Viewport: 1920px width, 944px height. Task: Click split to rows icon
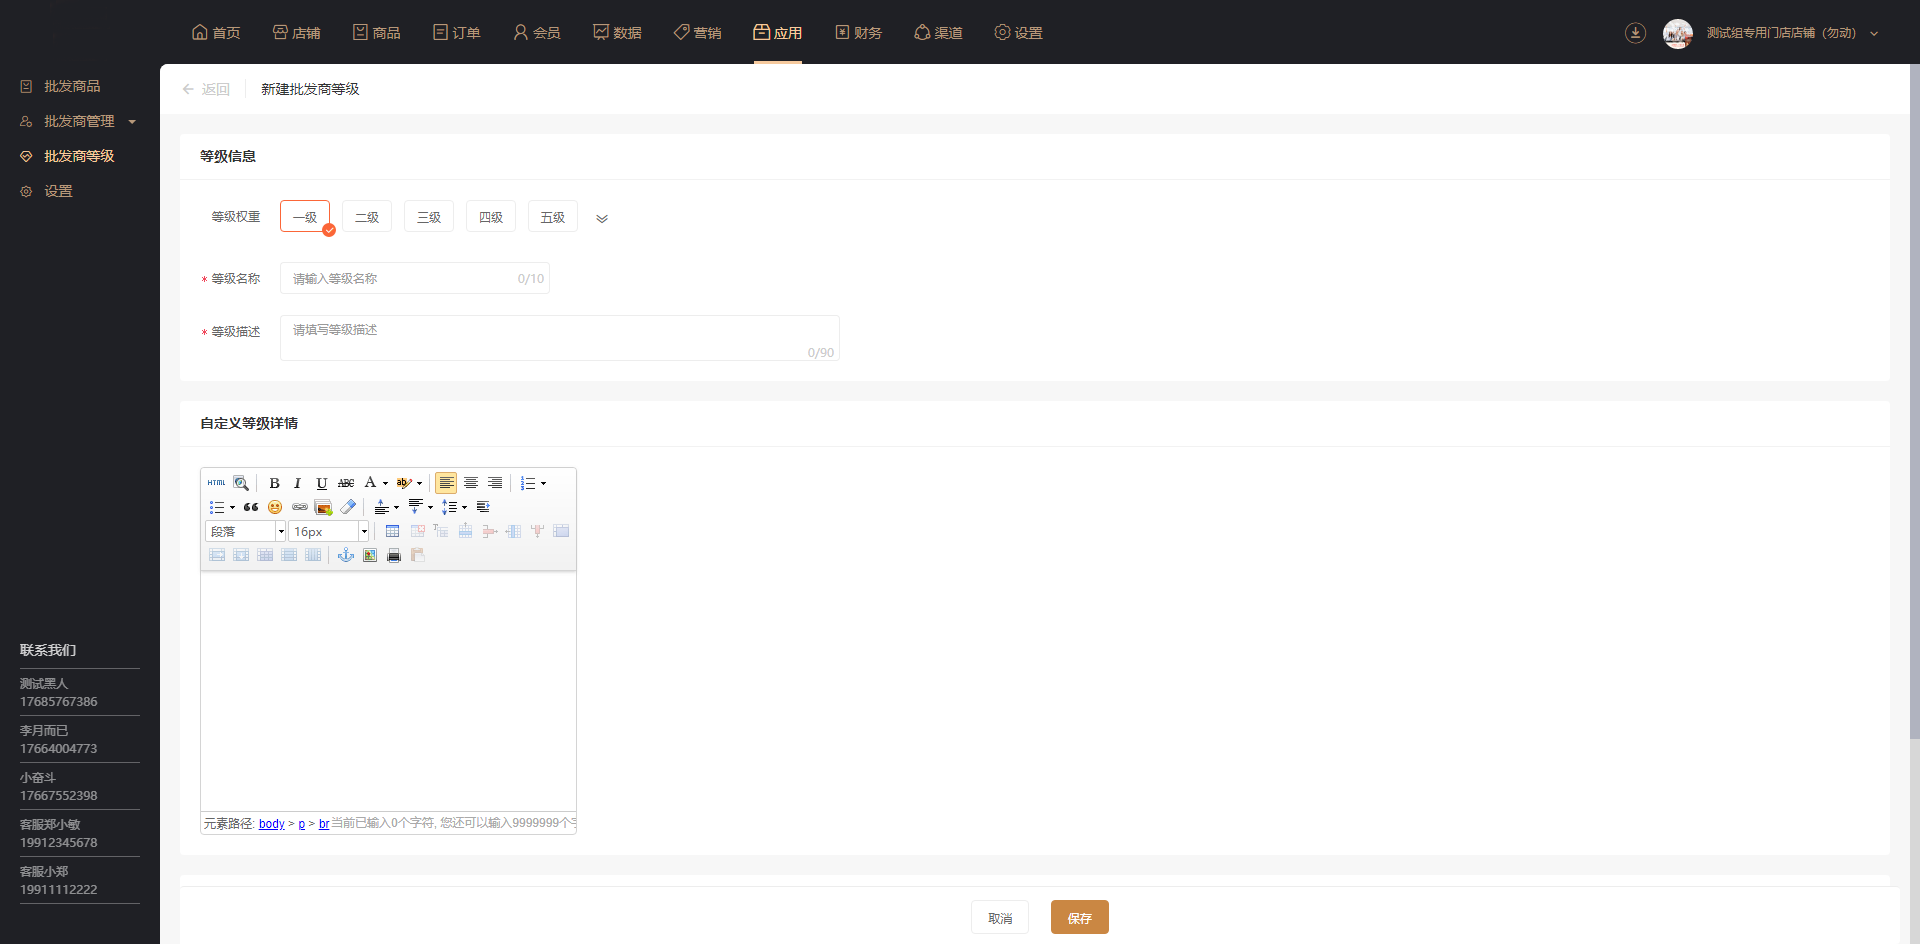tap(289, 555)
